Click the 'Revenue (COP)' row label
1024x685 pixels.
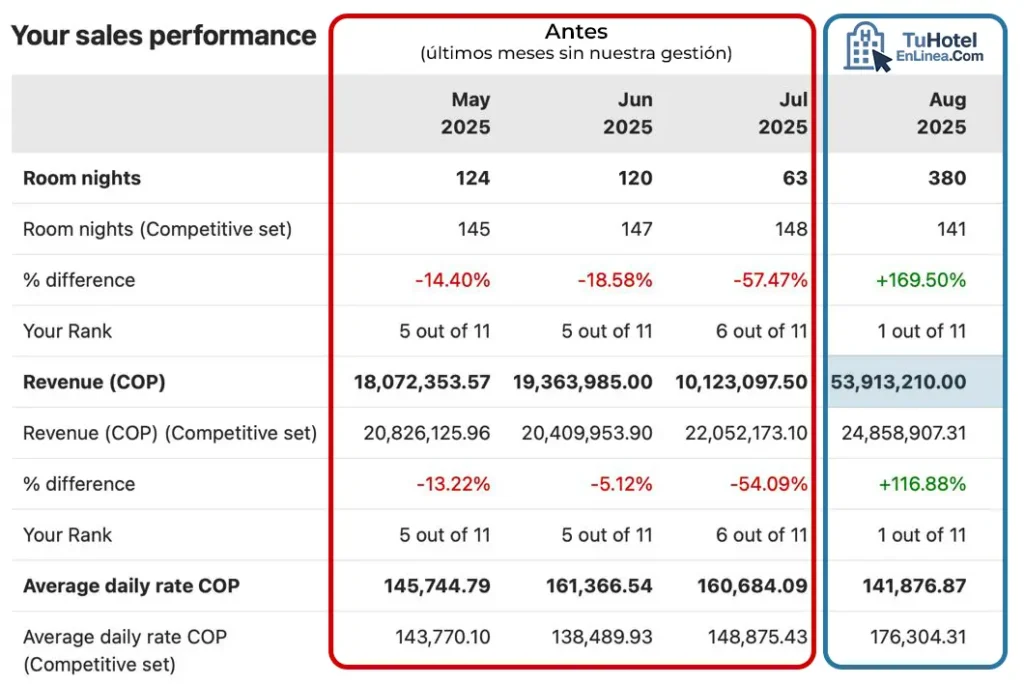pos(94,382)
